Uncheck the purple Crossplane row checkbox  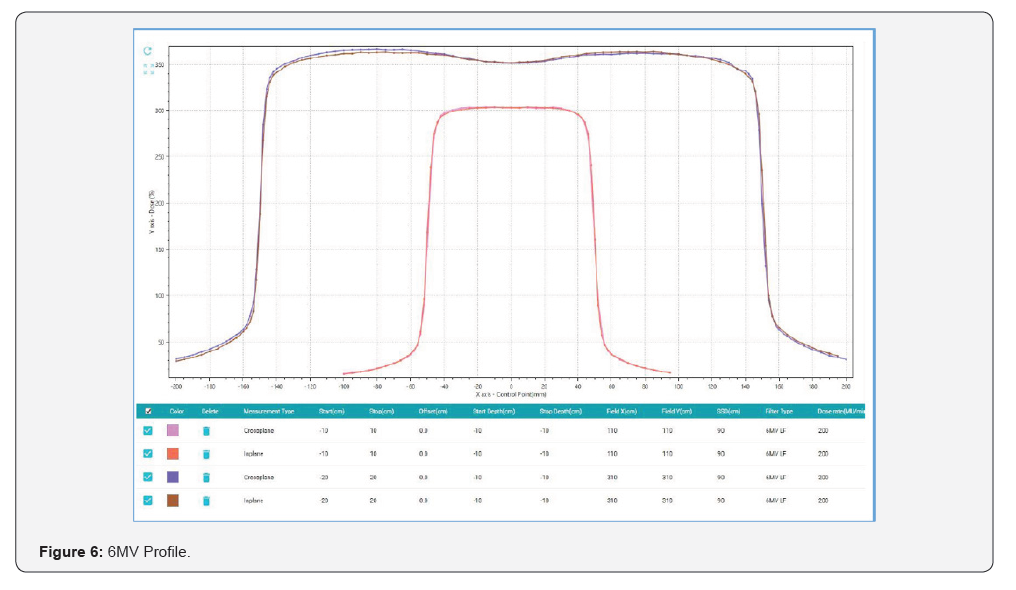pyautogui.click(x=148, y=477)
